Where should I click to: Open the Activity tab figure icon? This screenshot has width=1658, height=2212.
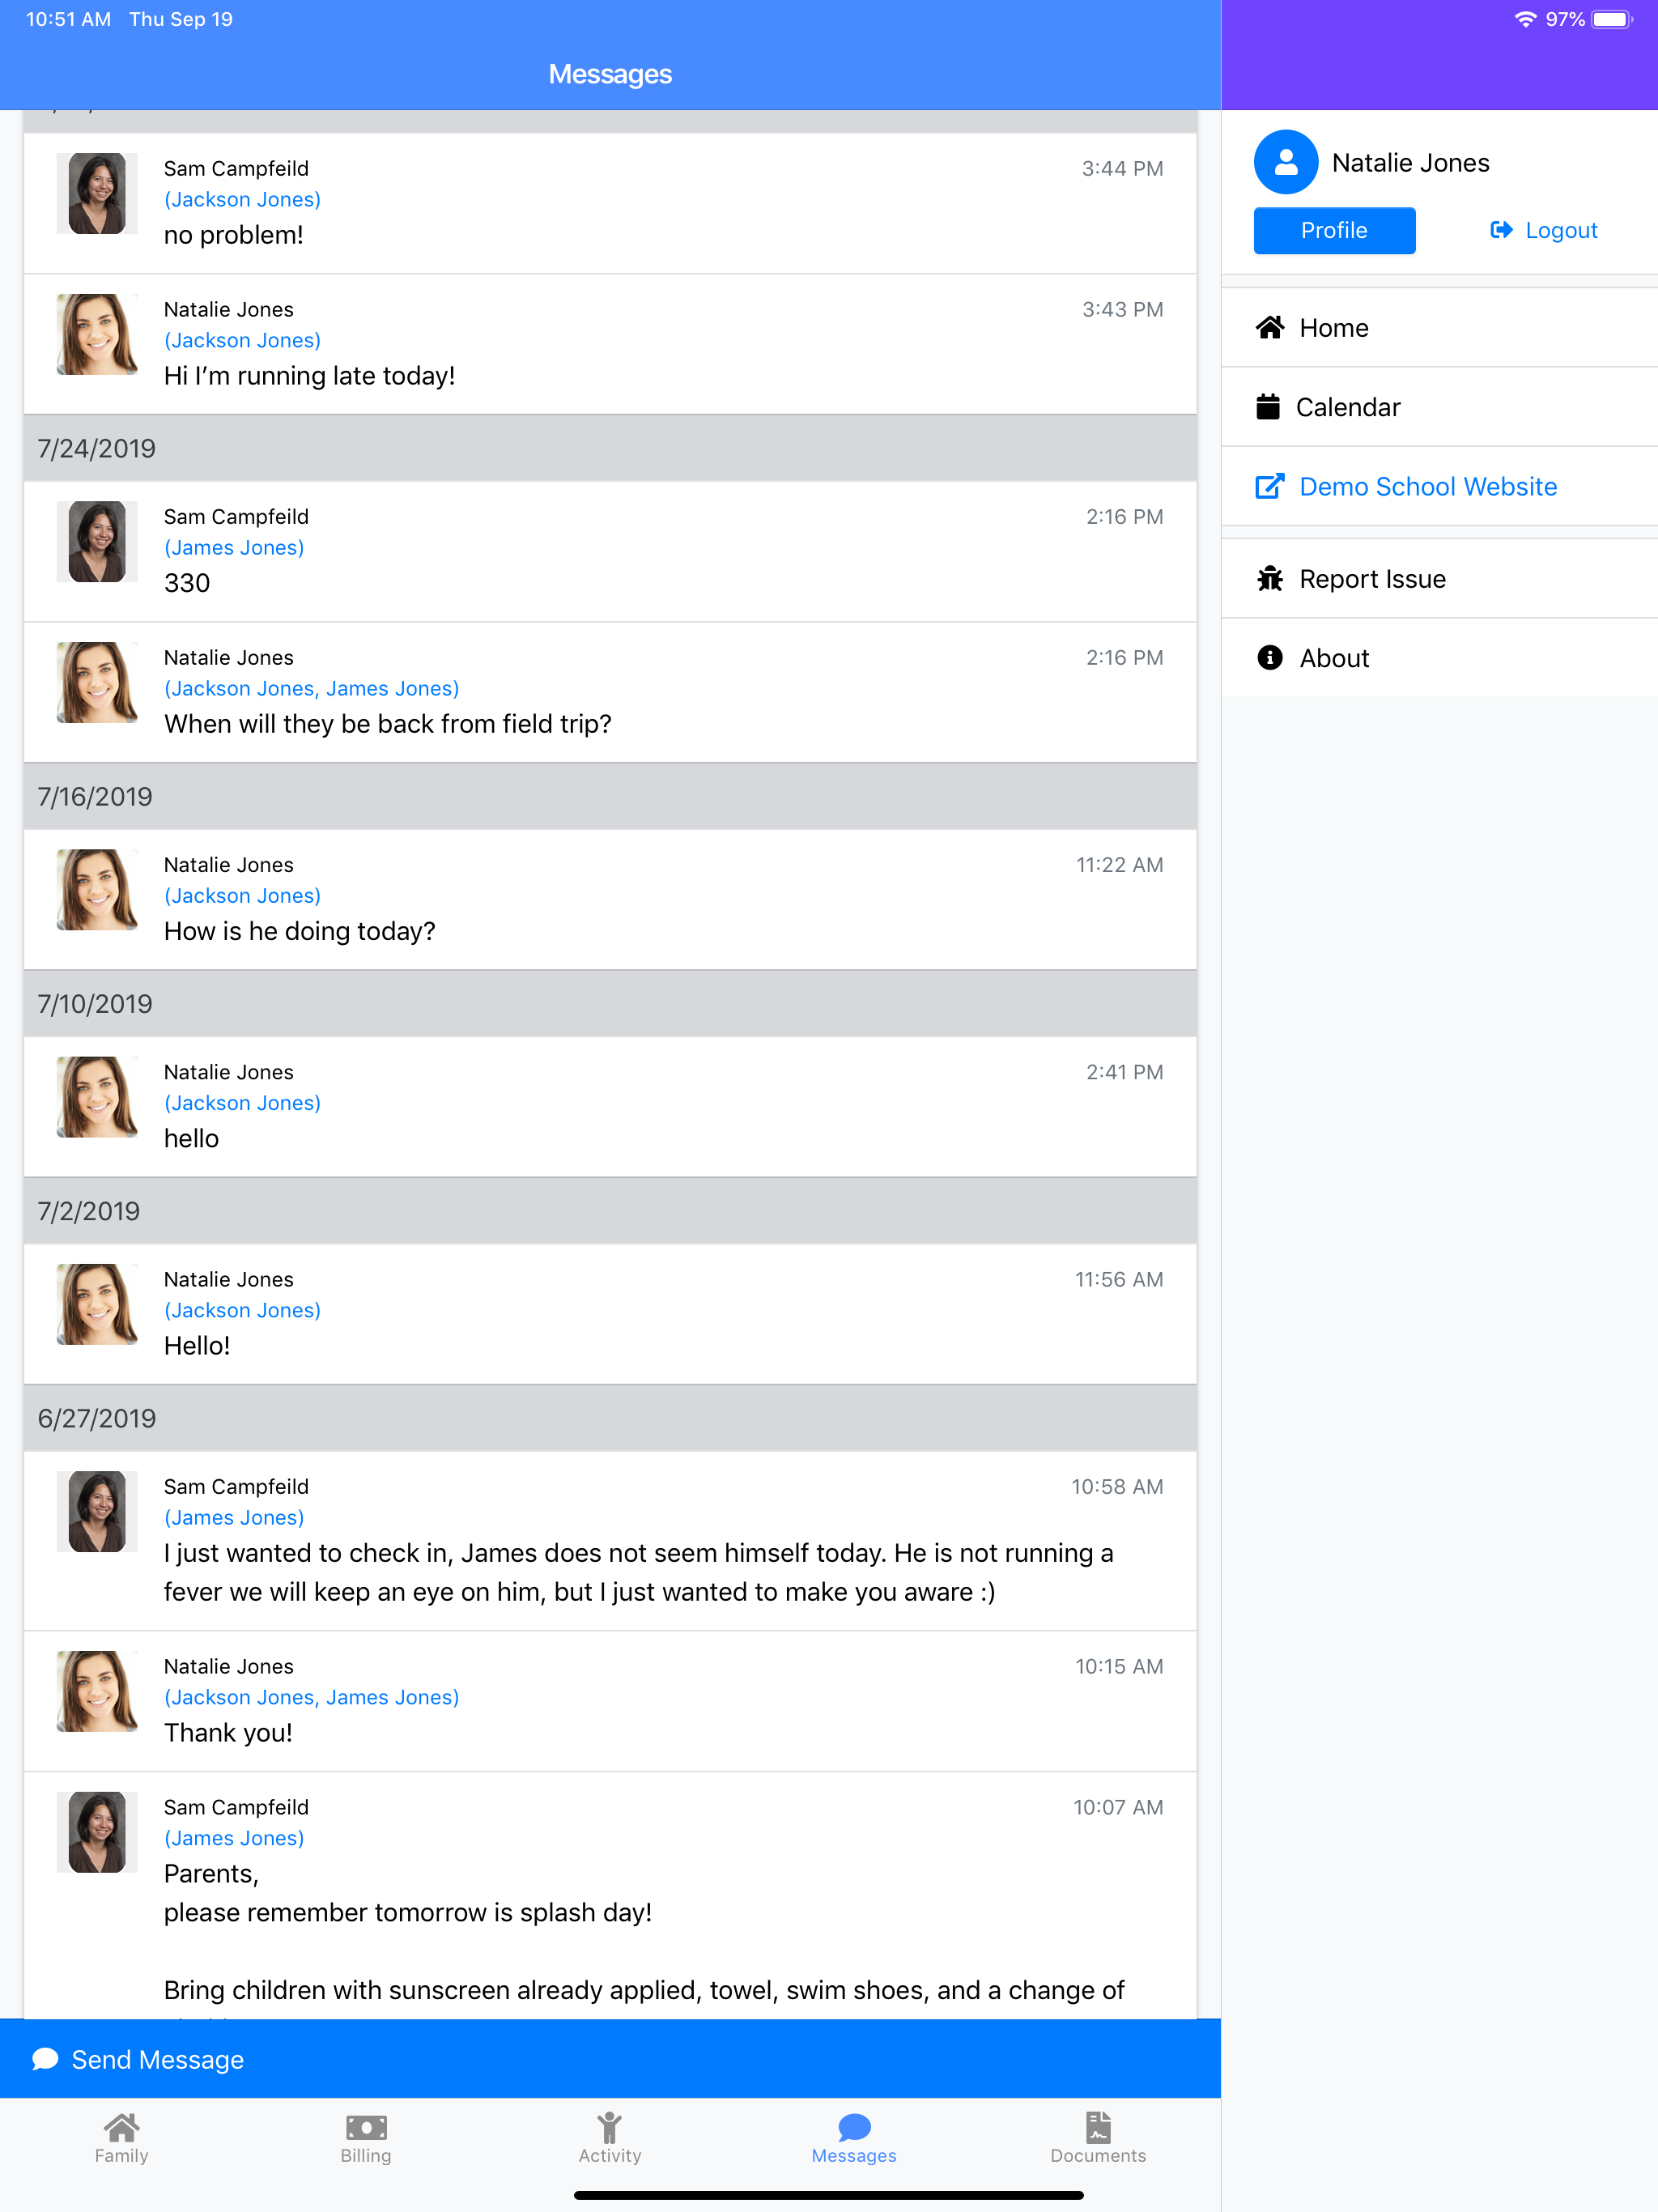(x=610, y=2127)
